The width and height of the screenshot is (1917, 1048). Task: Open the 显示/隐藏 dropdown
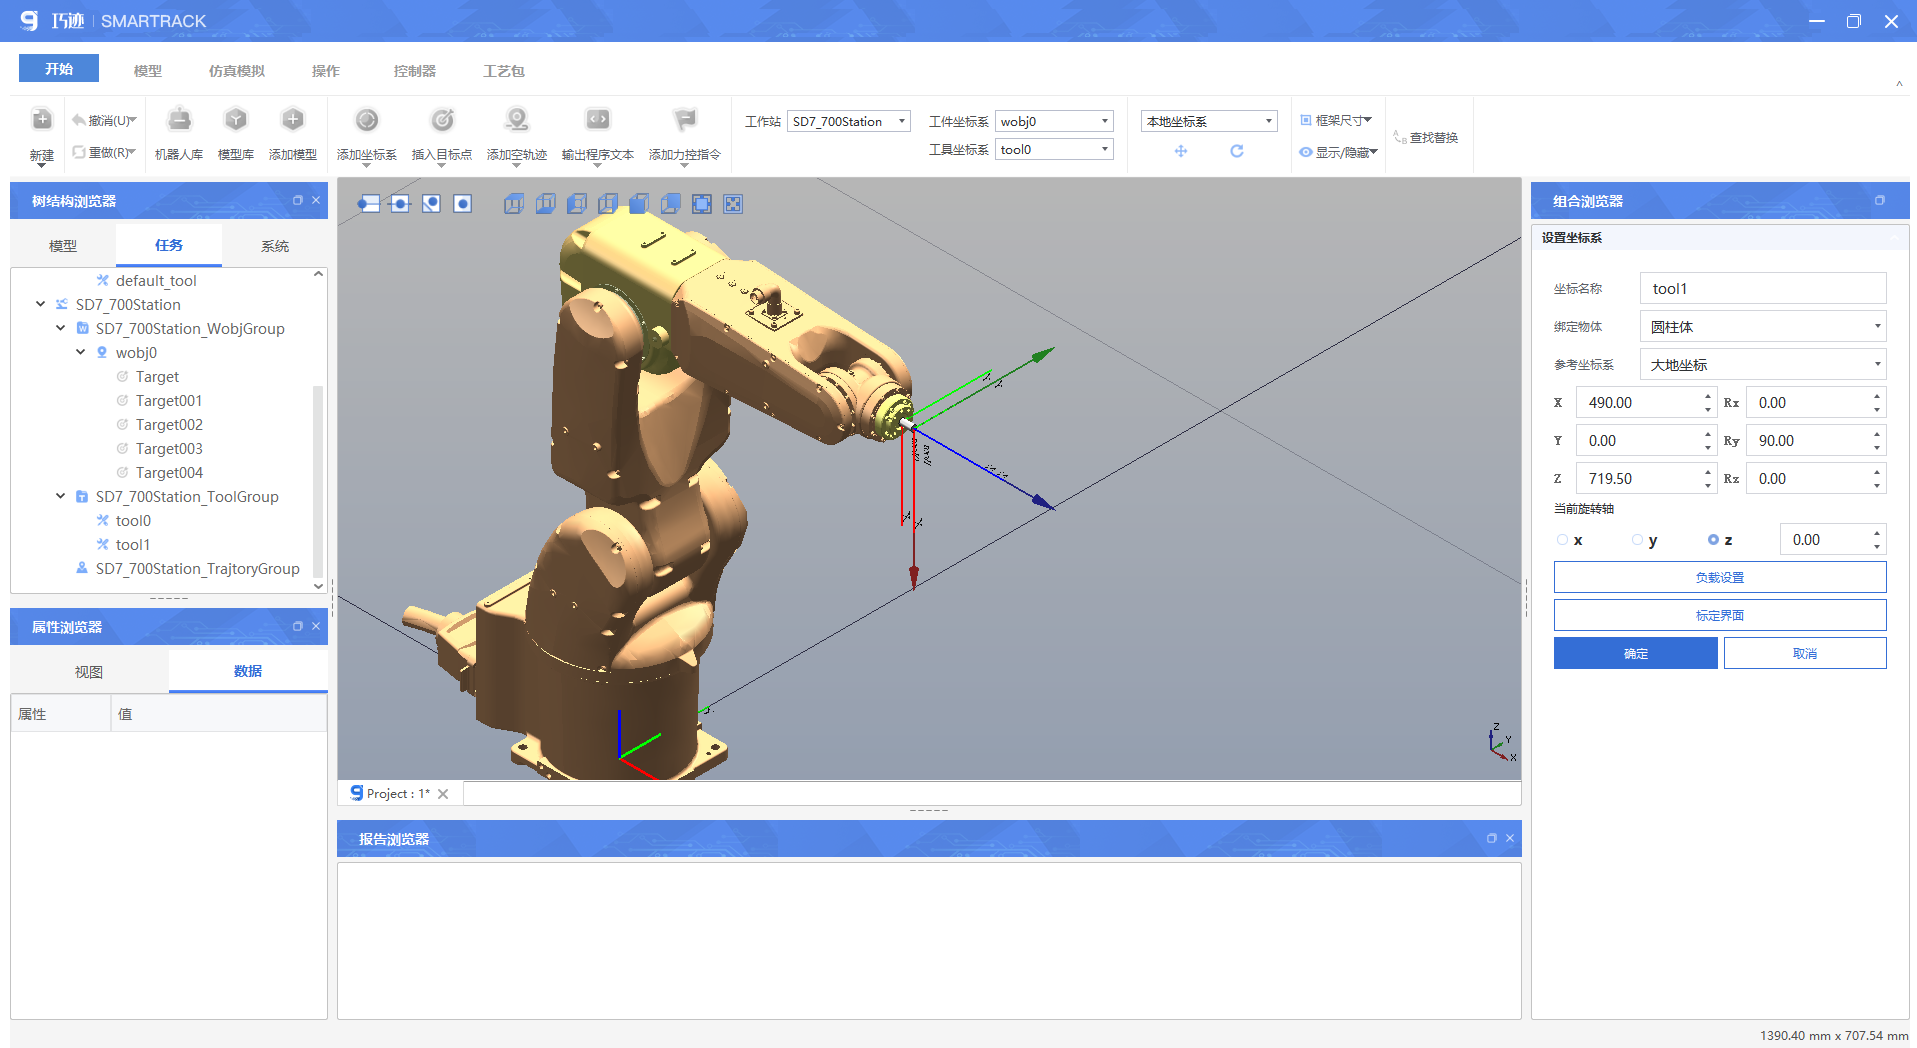1338,152
